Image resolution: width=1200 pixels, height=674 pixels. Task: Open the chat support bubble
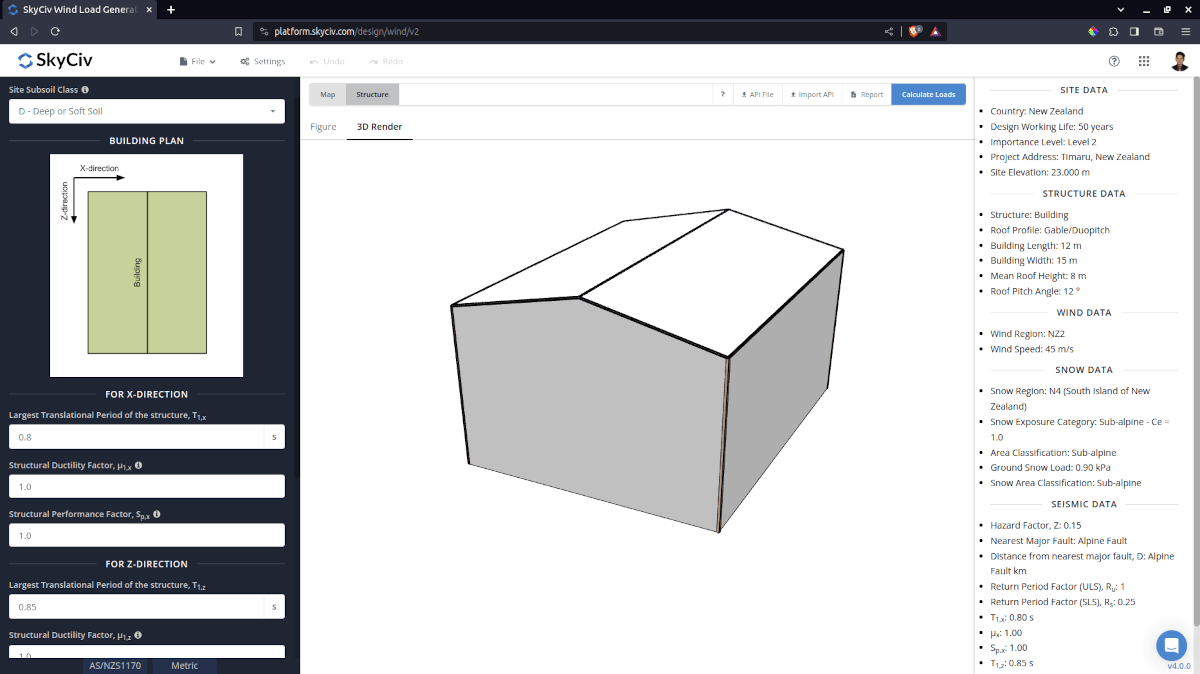1171,645
